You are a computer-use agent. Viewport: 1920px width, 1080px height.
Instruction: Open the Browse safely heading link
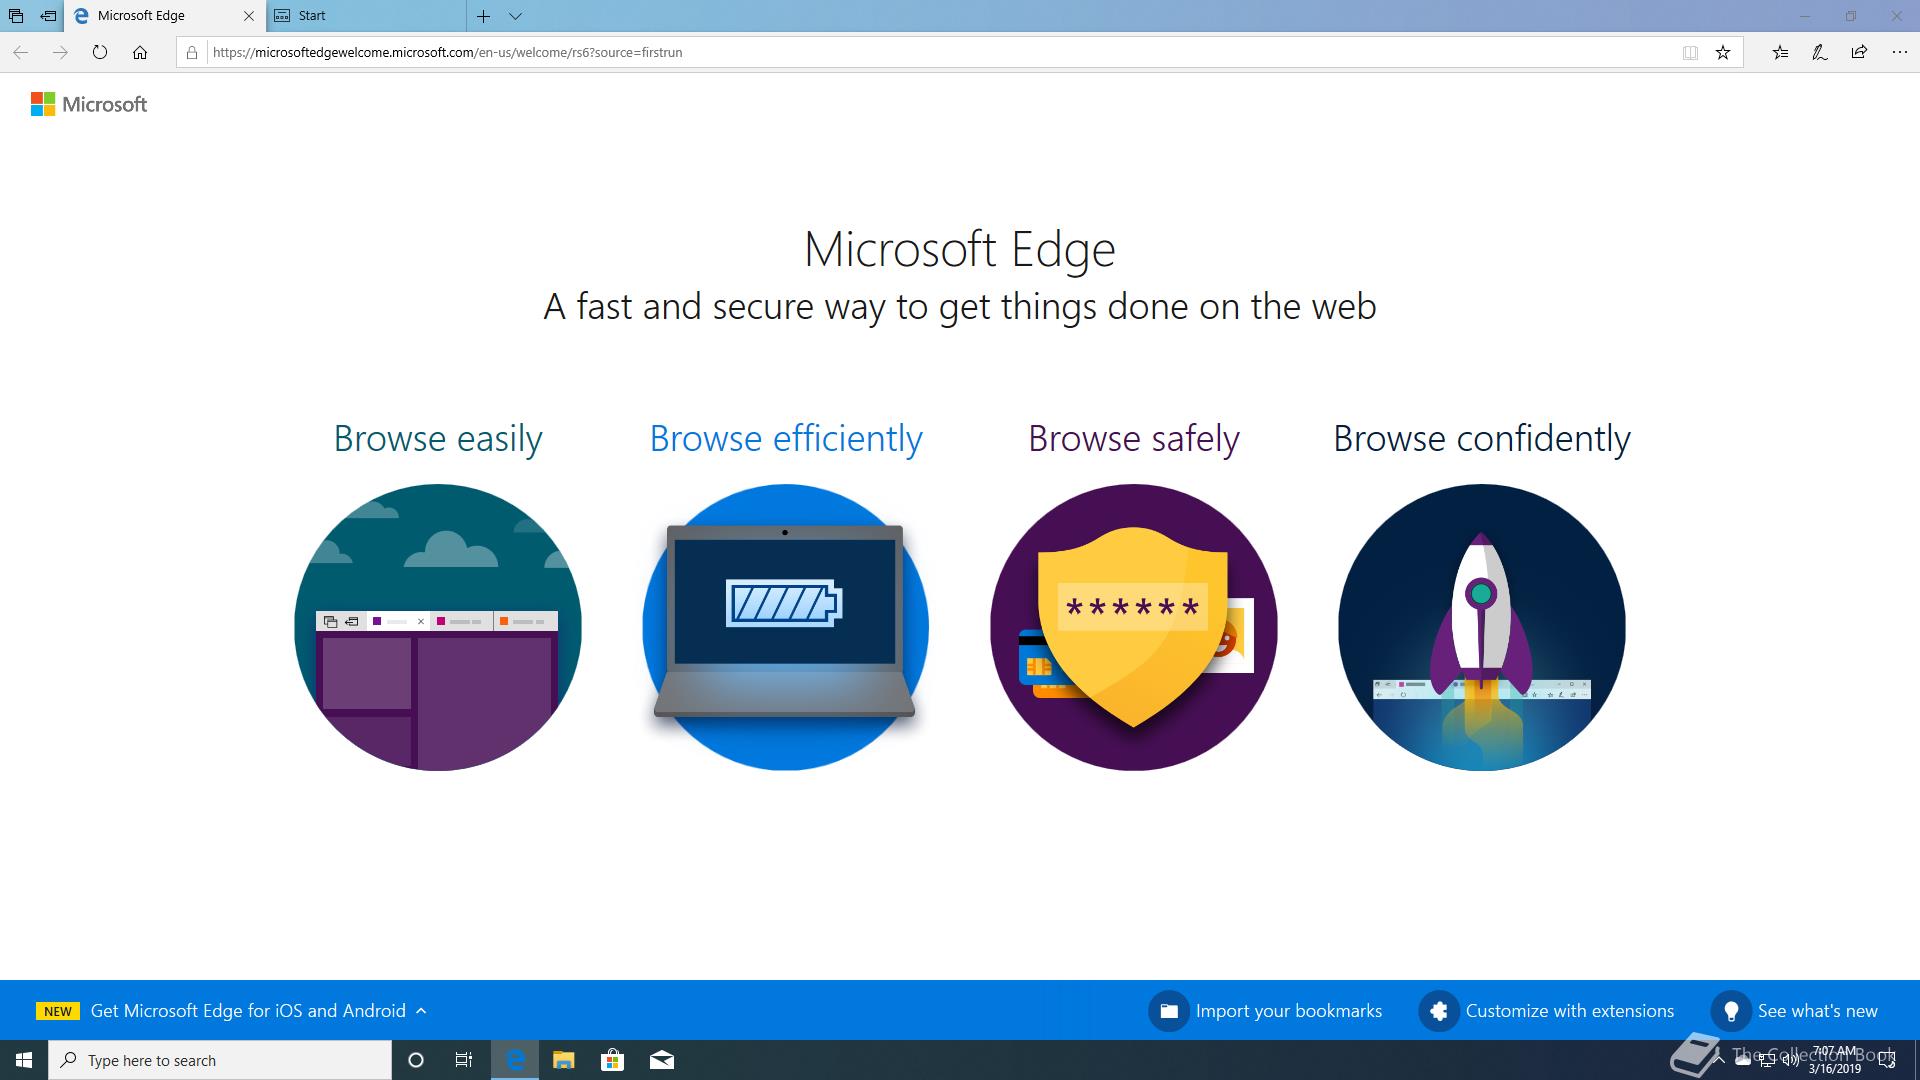coord(1134,439)
